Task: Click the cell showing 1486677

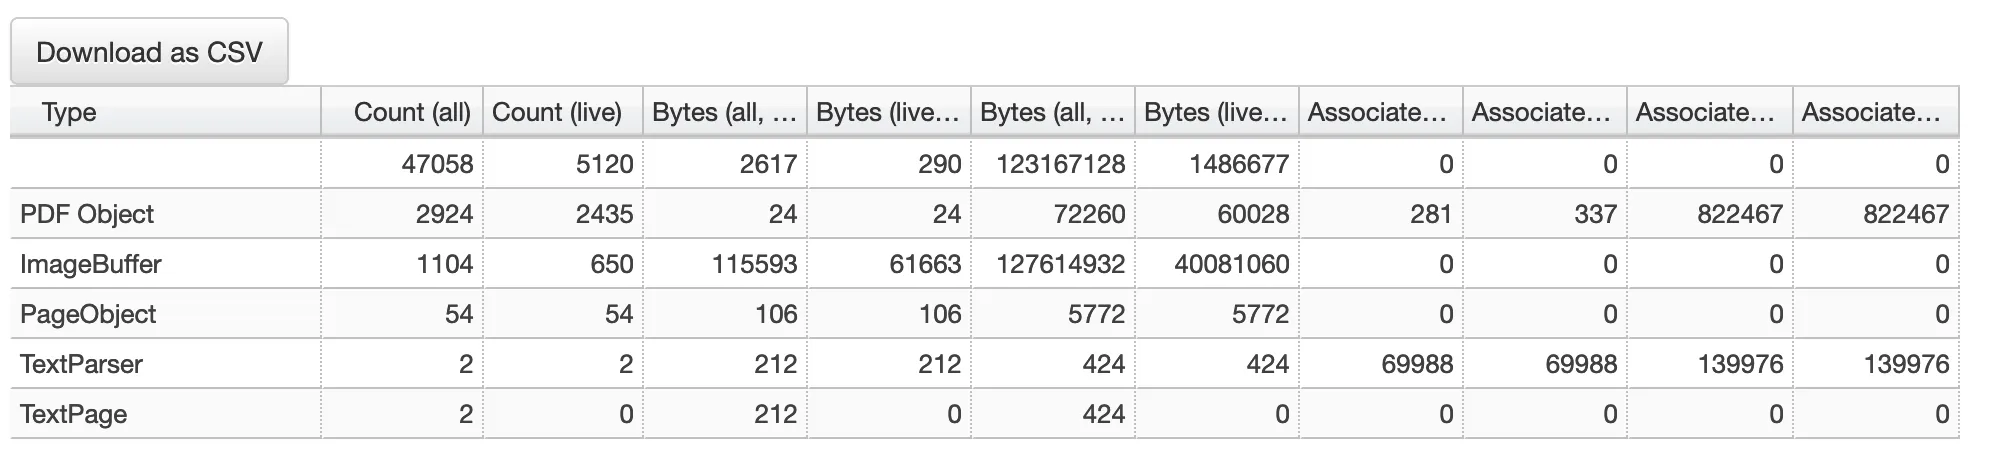Action: point(1238,164)
